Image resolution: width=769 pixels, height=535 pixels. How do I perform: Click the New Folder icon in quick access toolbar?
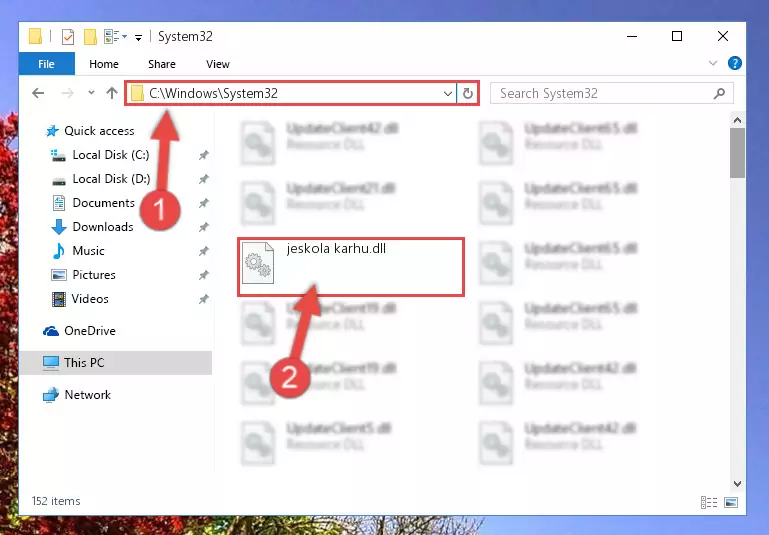[x=90, y=37]
